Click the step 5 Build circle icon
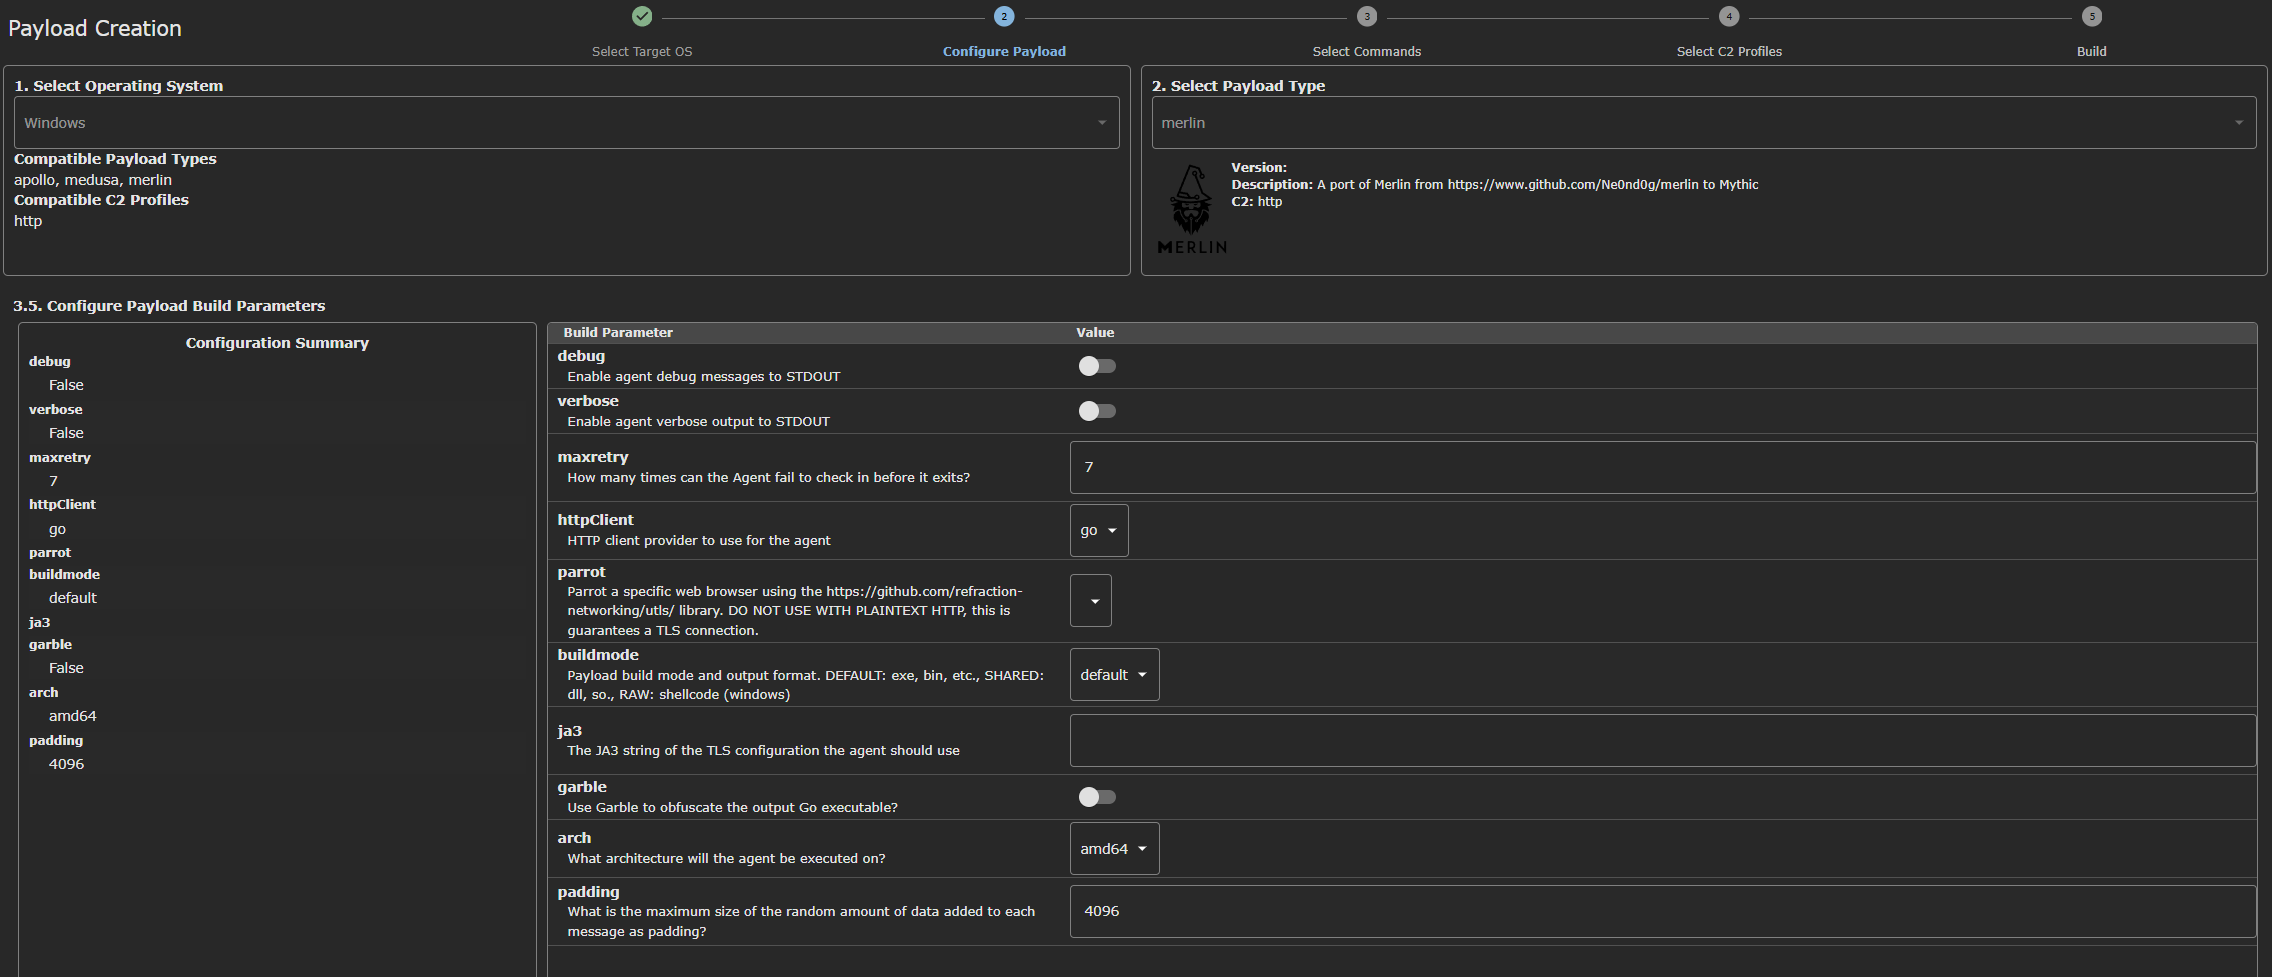 pos(2091,16)
